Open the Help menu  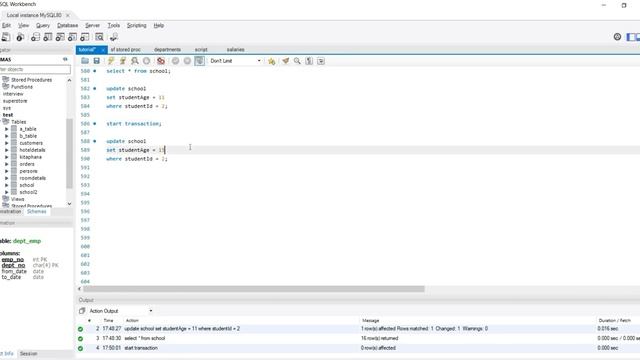click(158, 25)
